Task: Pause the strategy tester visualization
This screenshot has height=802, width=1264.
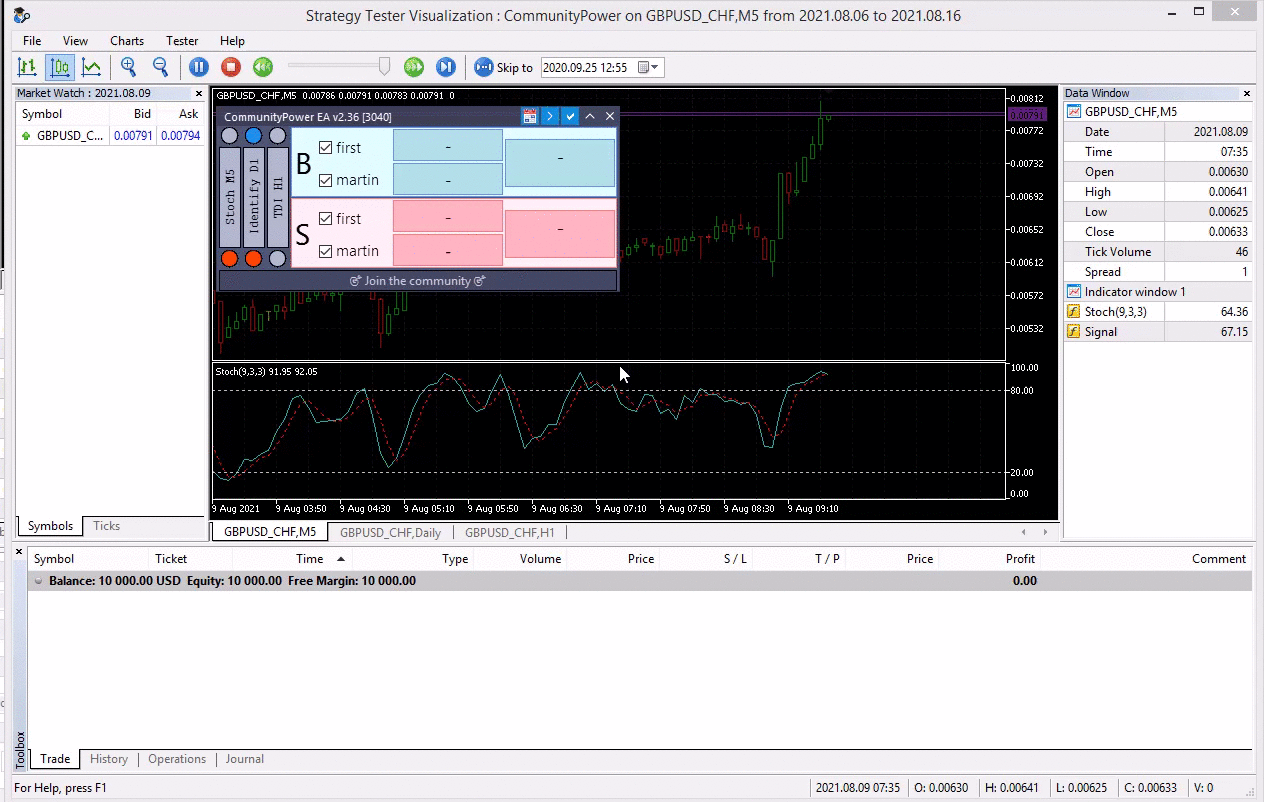Action: pos(199,67)
